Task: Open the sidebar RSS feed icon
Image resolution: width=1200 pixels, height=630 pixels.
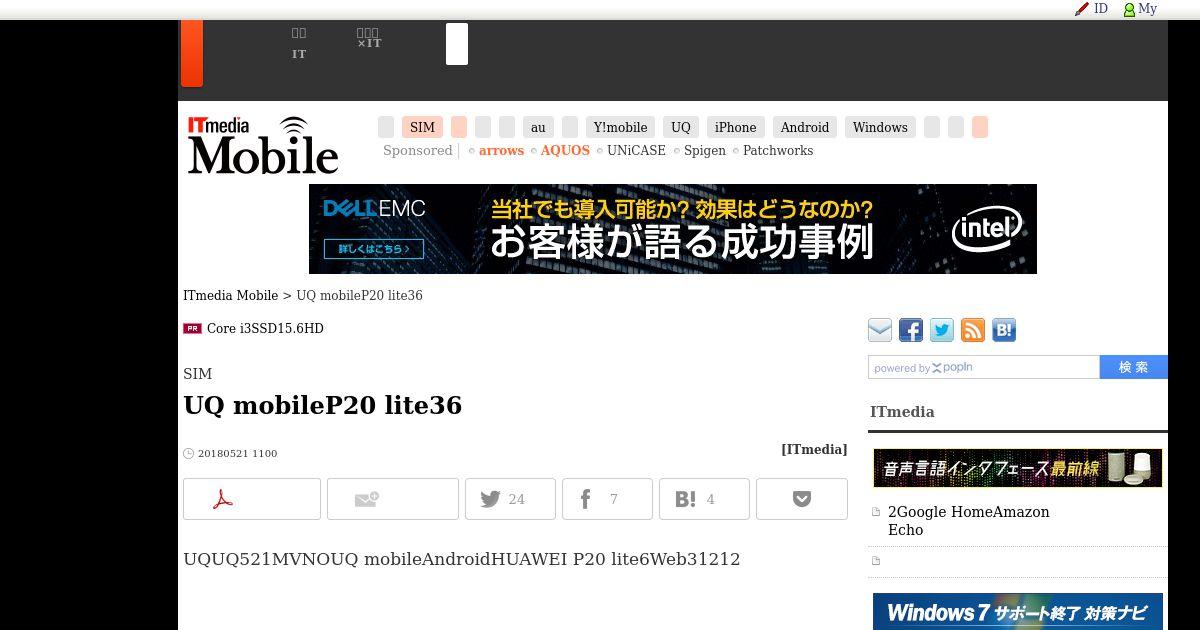Action: 973,330
